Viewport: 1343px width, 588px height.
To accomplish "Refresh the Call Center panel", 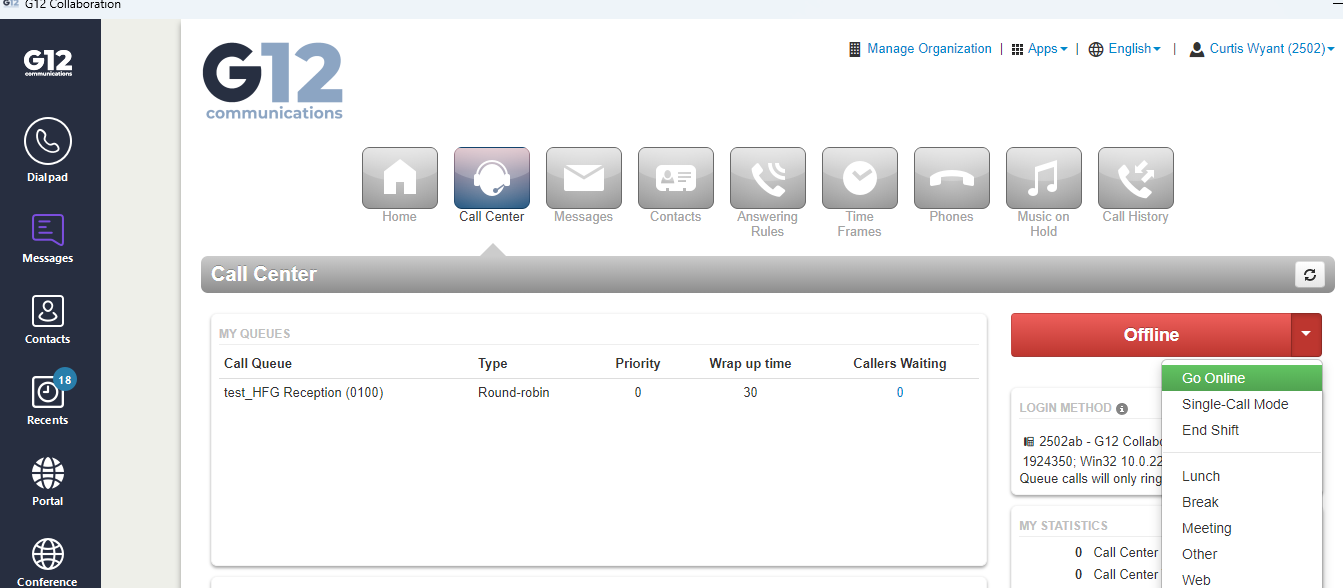I will click(1309, 275).
